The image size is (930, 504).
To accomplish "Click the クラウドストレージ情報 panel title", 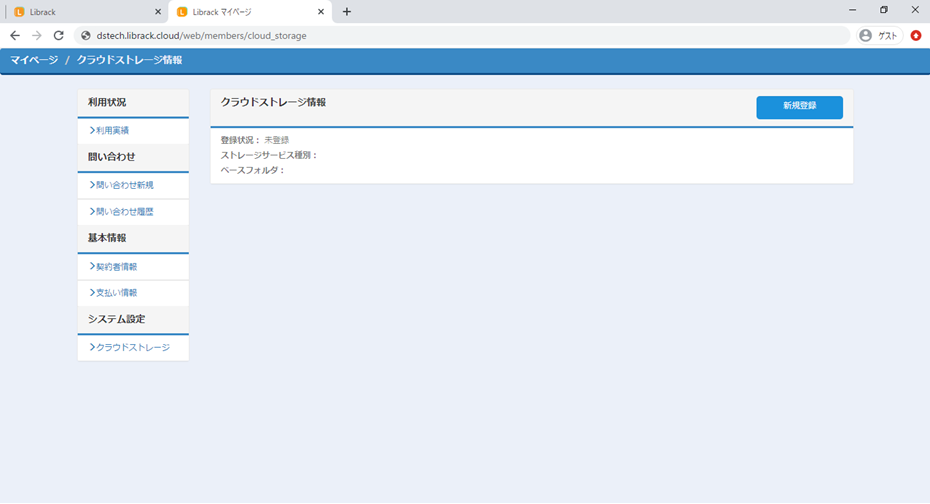I will click(x=273, y=102).
